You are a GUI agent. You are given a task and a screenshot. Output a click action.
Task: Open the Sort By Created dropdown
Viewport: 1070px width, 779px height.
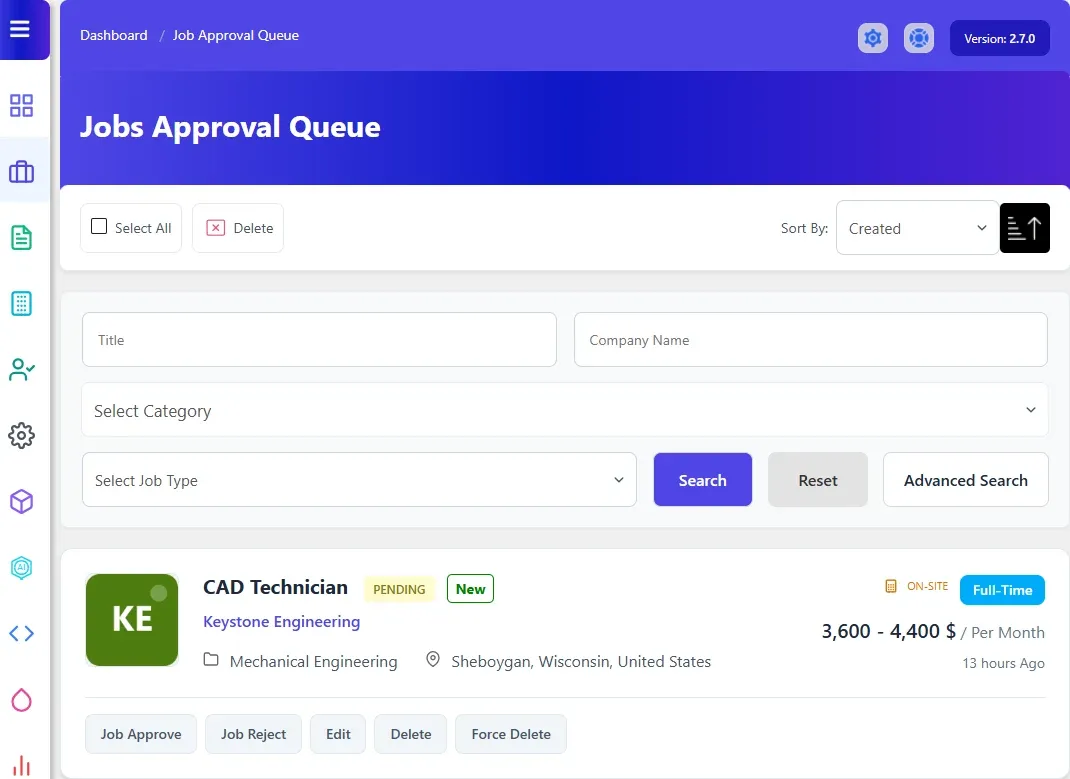coord(918,228)
